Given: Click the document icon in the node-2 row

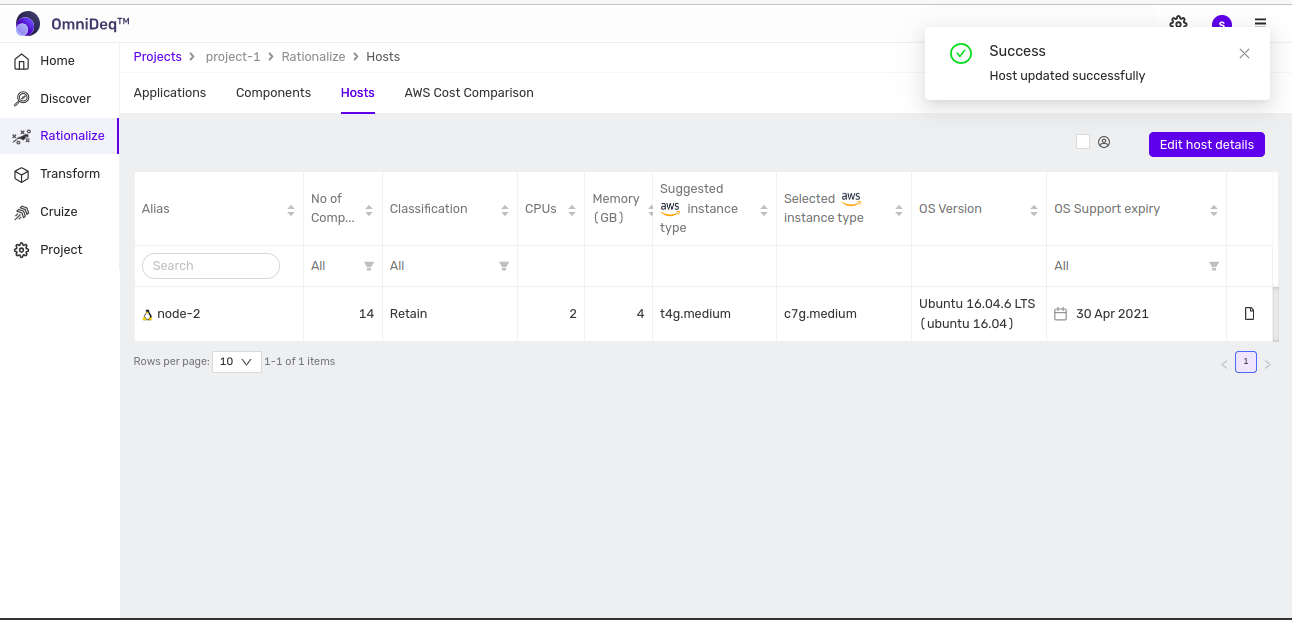Looking at the screenshot, I should [1249, 314].
